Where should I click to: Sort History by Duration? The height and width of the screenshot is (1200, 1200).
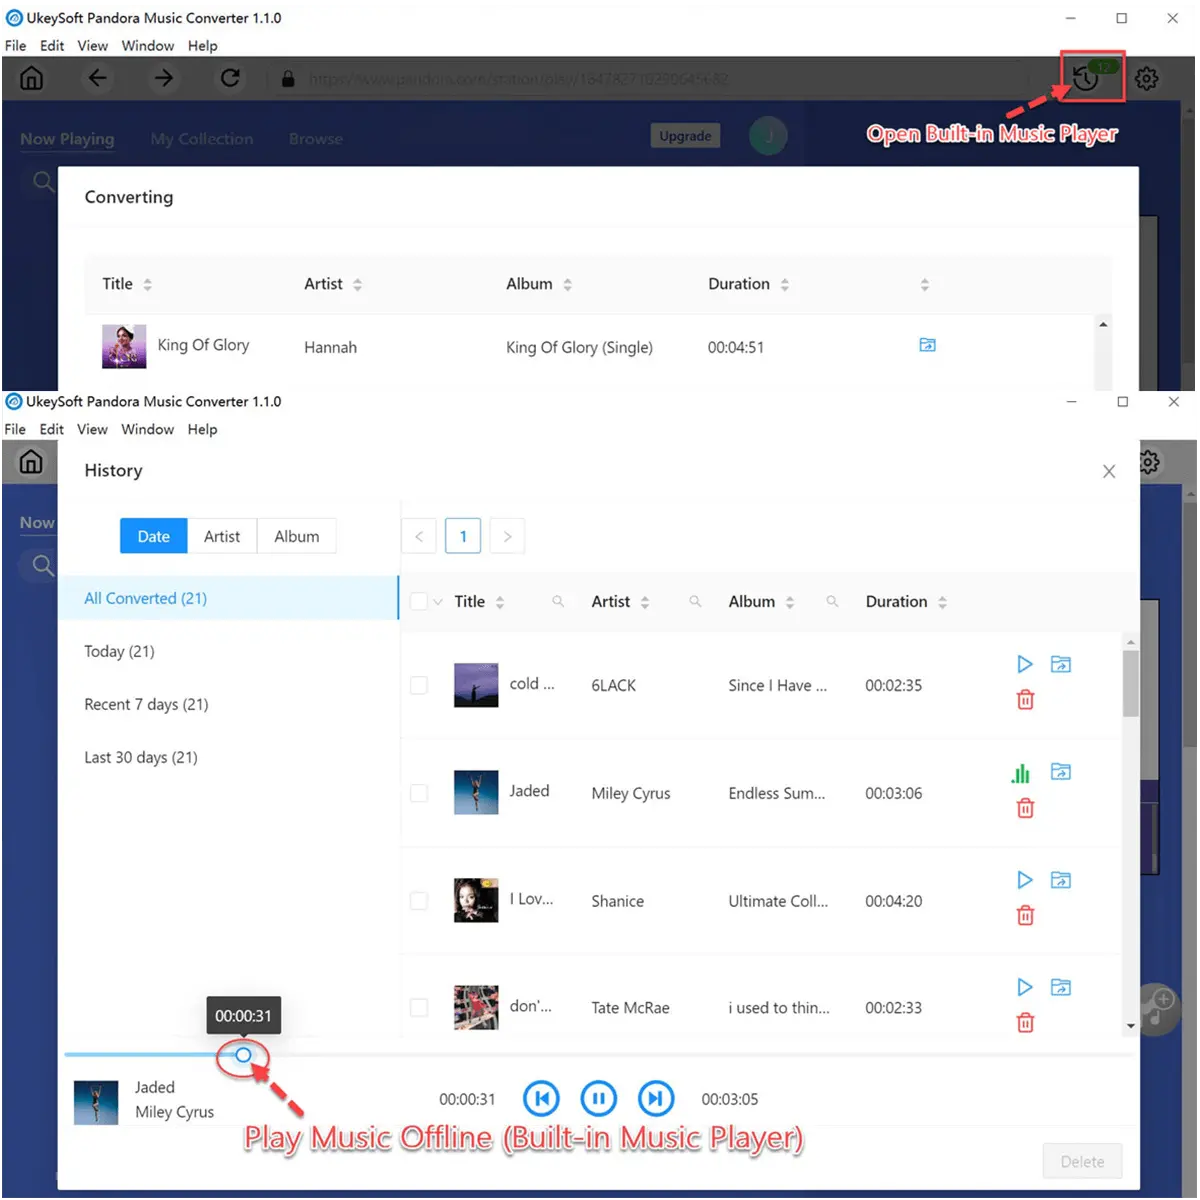pos(942,602)
